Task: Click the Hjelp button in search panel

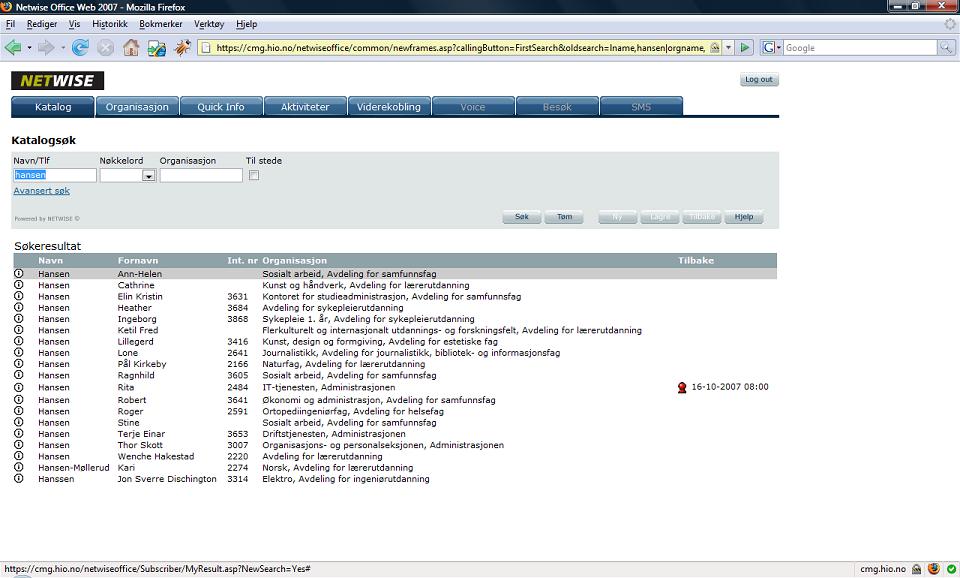Action: pos(744,217)
